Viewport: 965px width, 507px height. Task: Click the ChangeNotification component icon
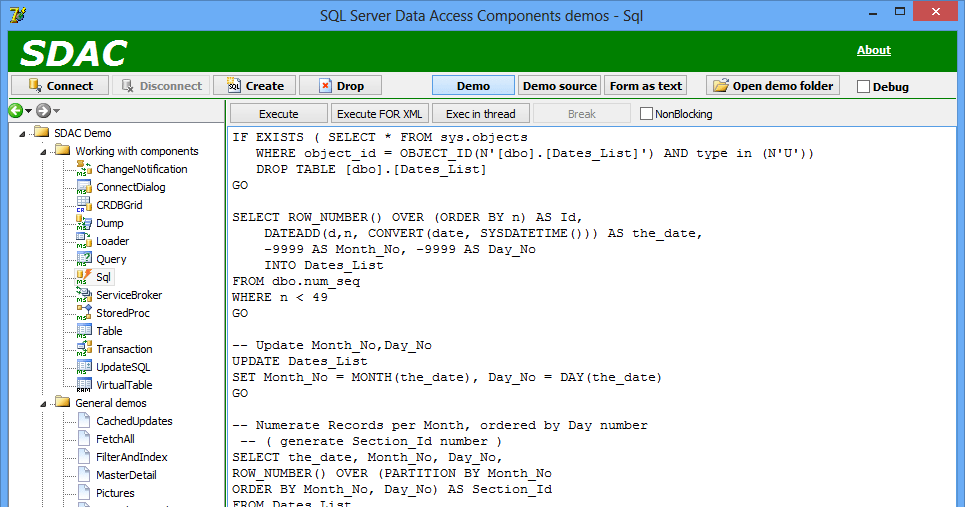[84, 169]
